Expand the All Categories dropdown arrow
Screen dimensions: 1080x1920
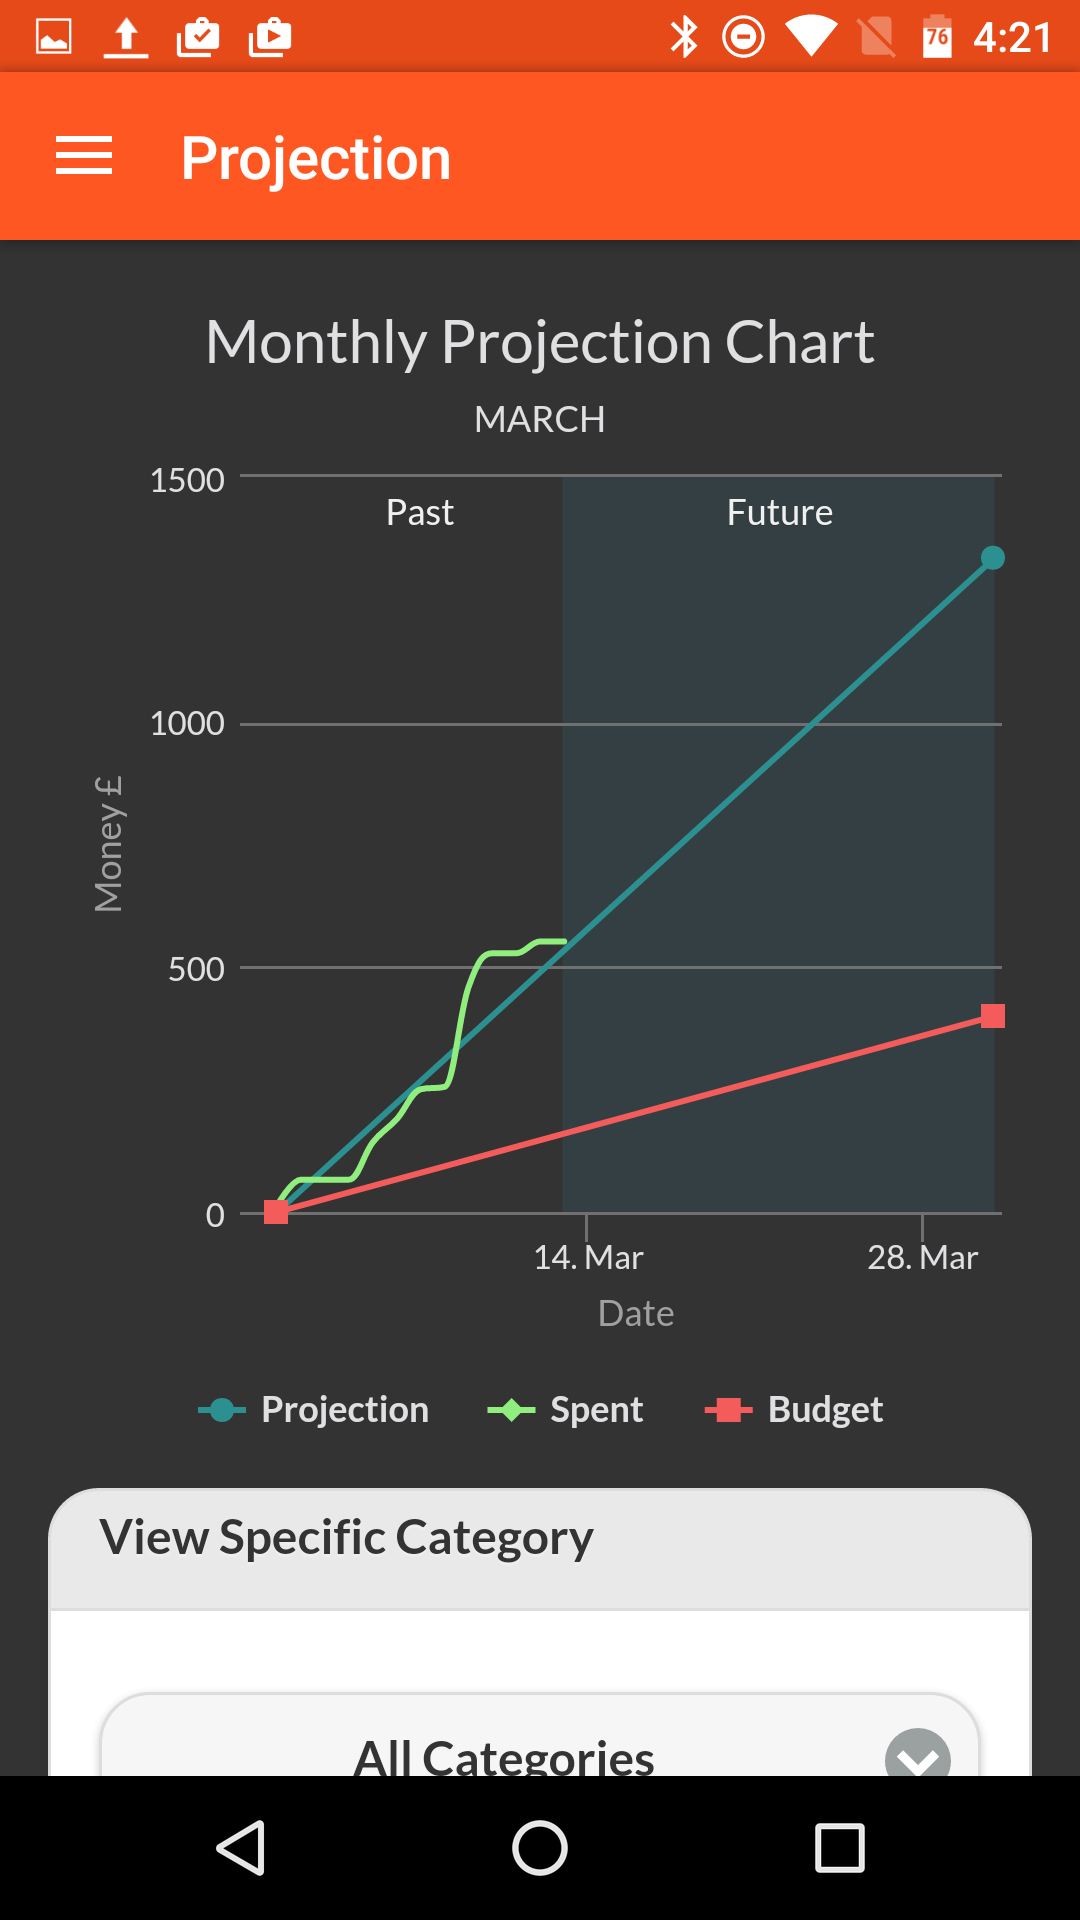click(917, 1755)
